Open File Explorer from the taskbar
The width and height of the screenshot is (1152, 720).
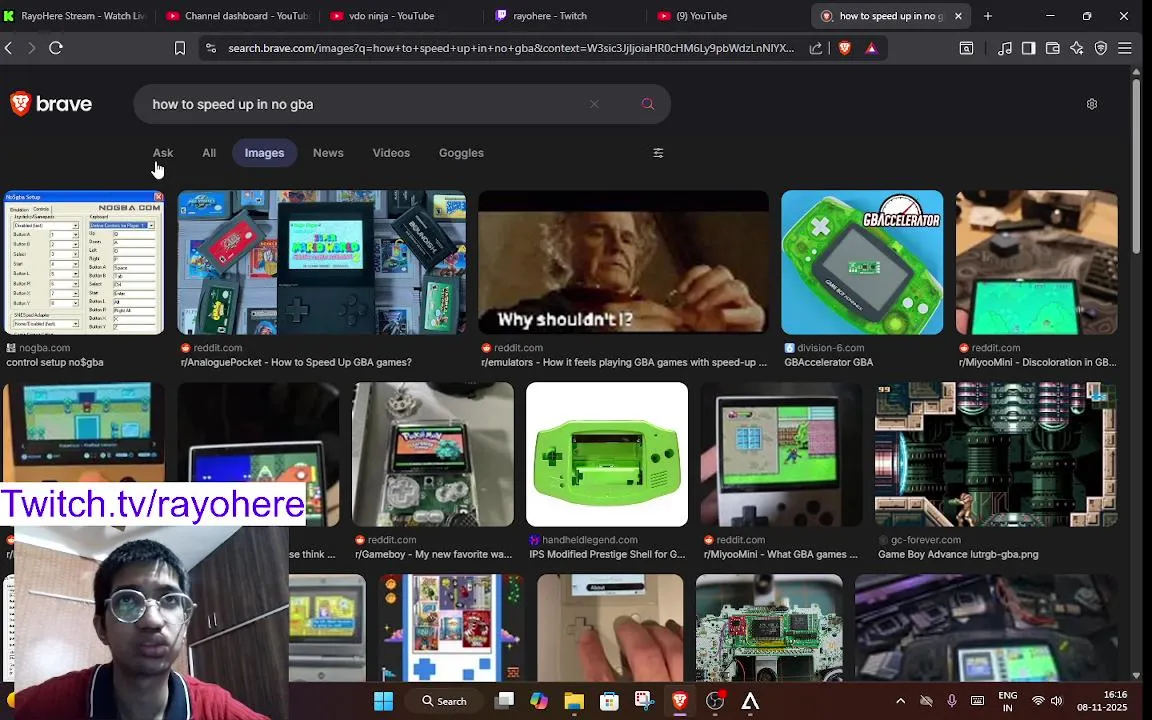click(x=574, y=701)
